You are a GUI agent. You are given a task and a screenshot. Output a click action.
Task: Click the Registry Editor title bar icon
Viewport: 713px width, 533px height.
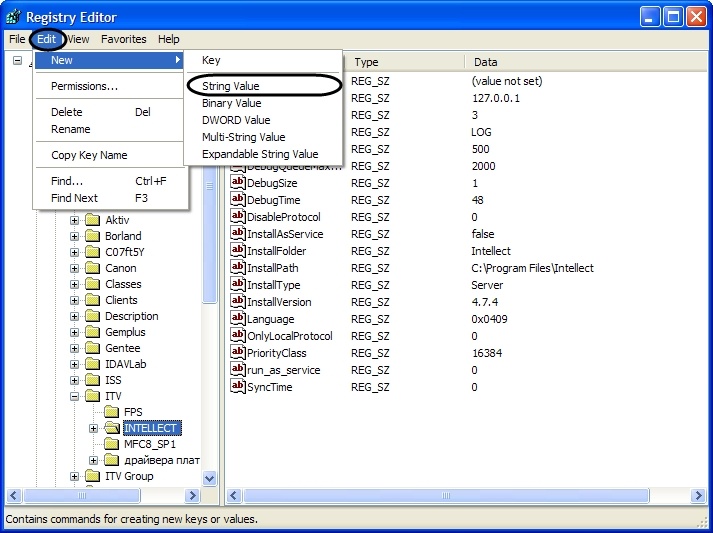13,16
